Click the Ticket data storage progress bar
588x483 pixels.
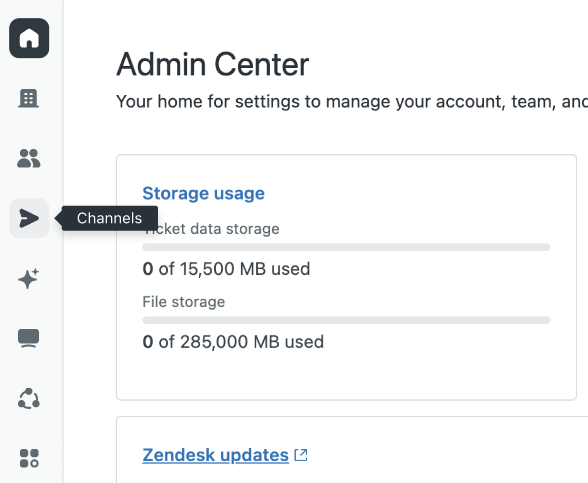tap(346, 247)
